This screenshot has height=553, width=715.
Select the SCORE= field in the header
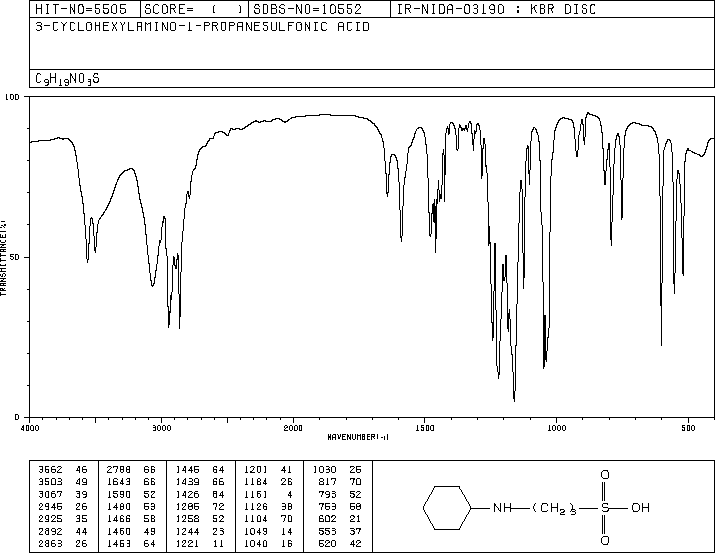(193, 9)
